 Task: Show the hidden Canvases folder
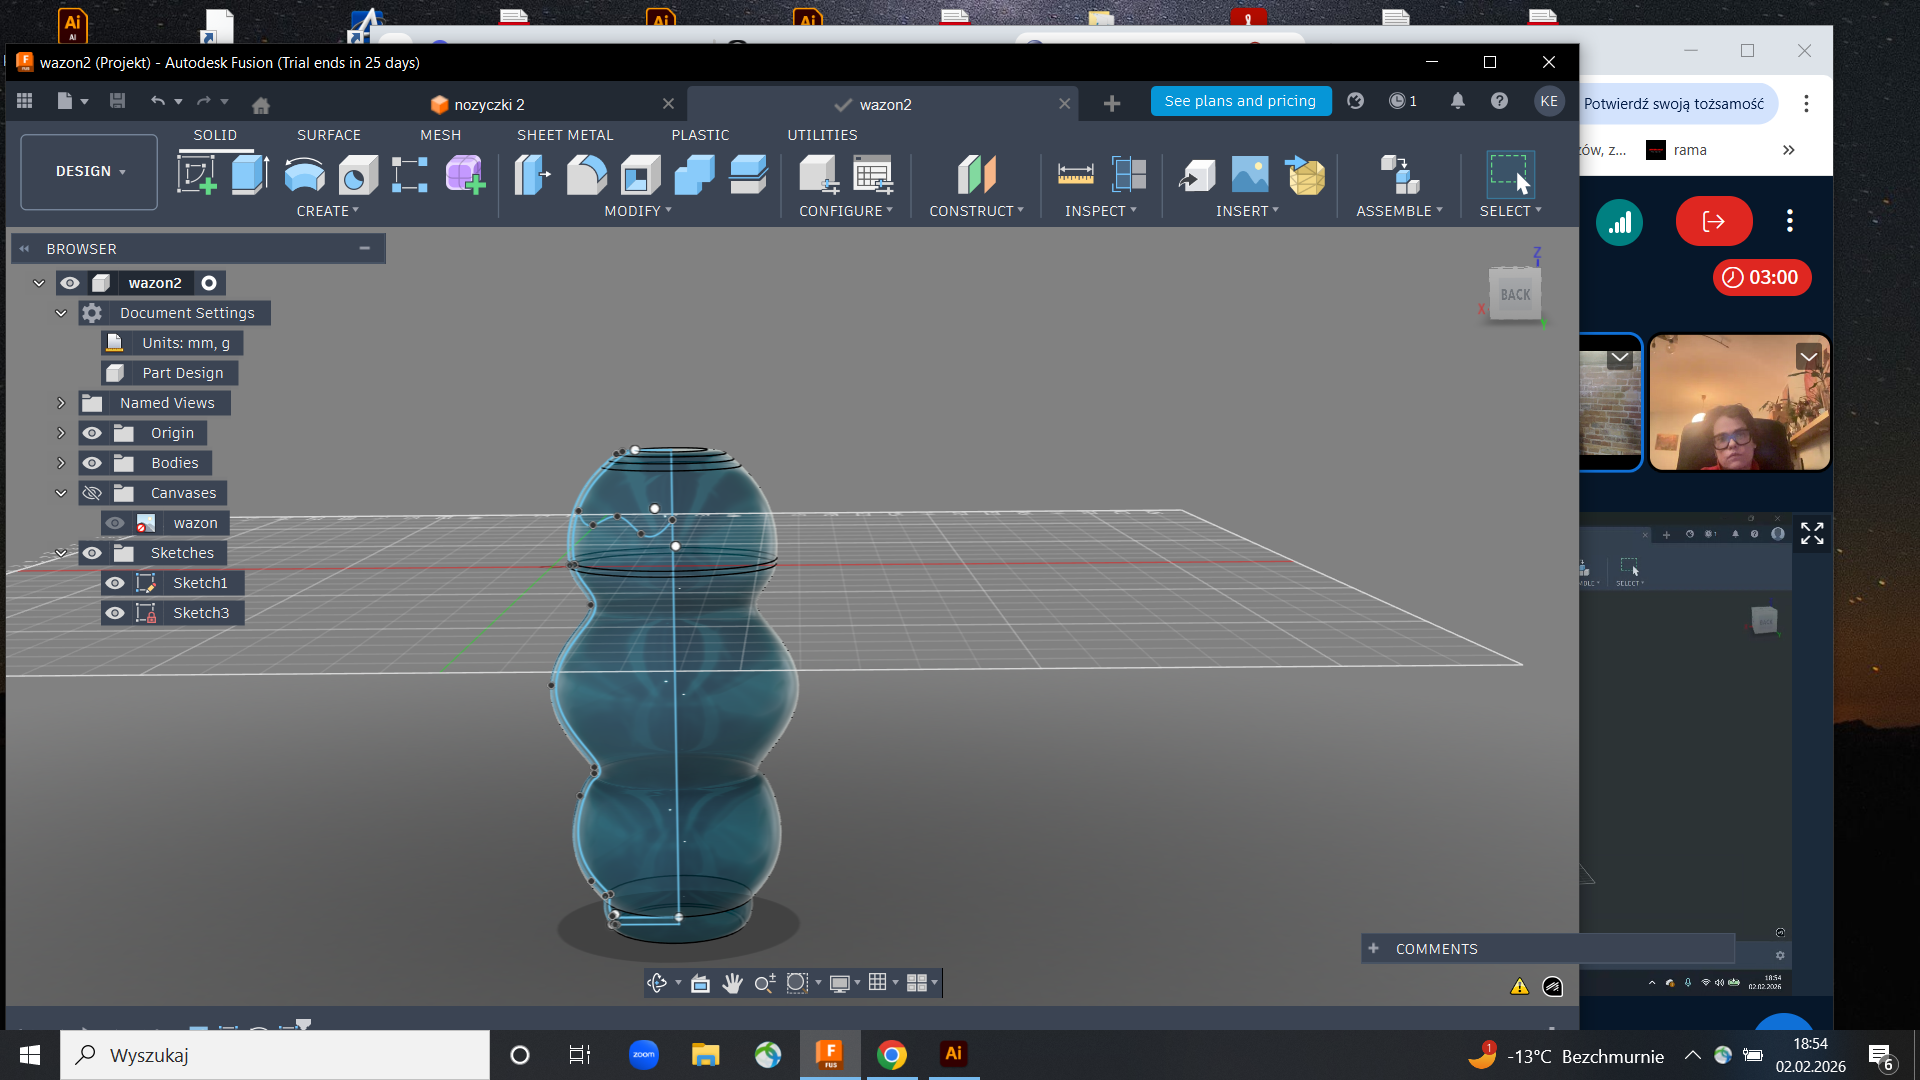pos(92,493)
